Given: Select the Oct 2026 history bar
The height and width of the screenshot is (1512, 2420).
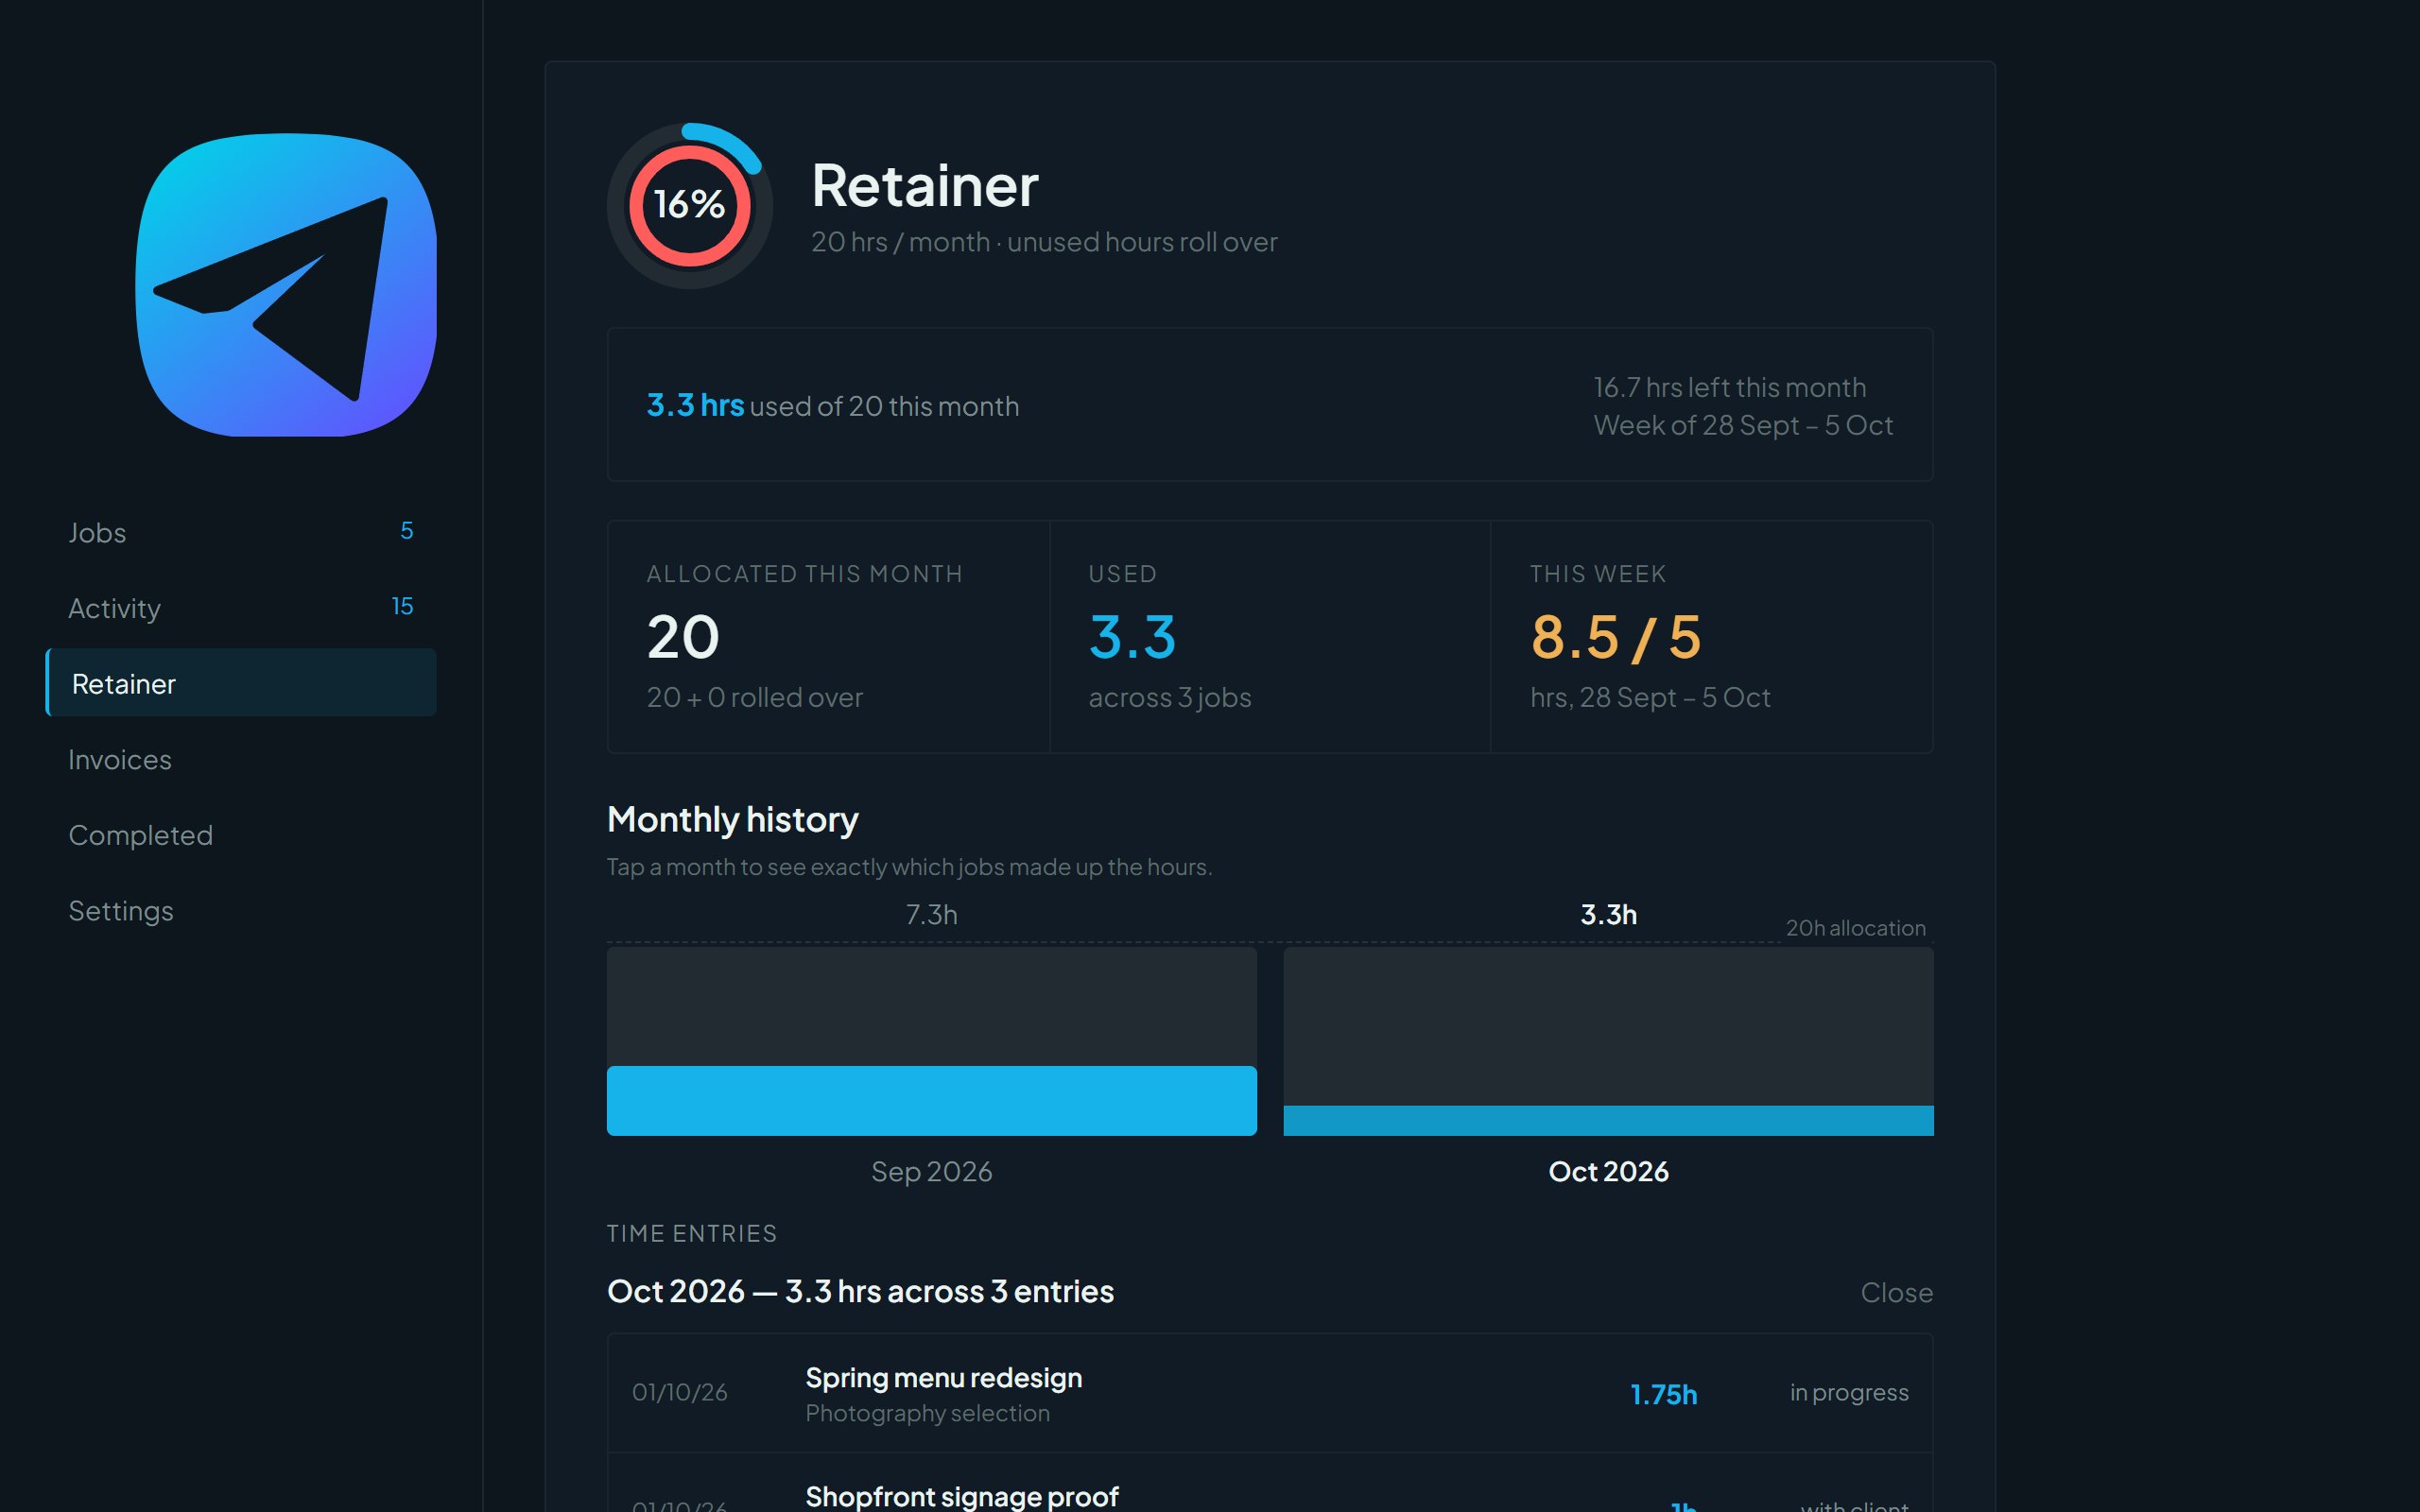Looking at the screenshot, I should (1608, 1040).
